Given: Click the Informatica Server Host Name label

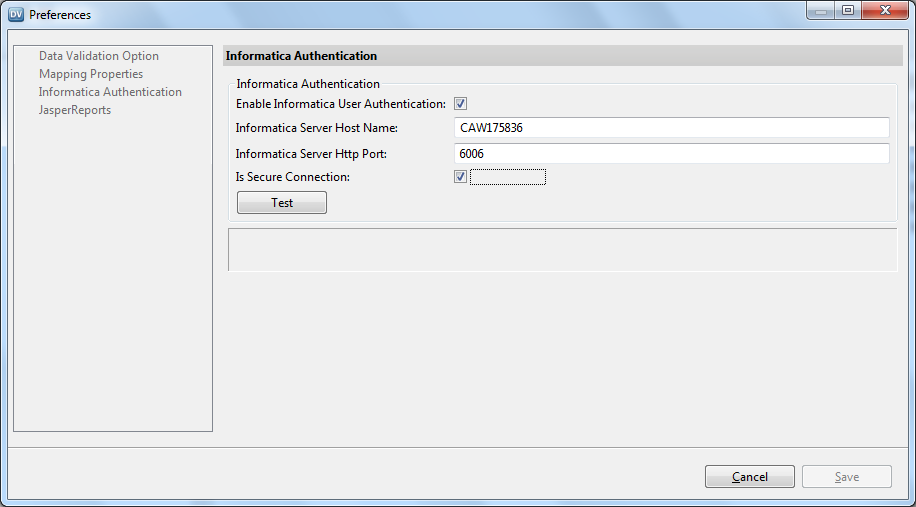Looking at the screenshot, I should coord(317,128).
